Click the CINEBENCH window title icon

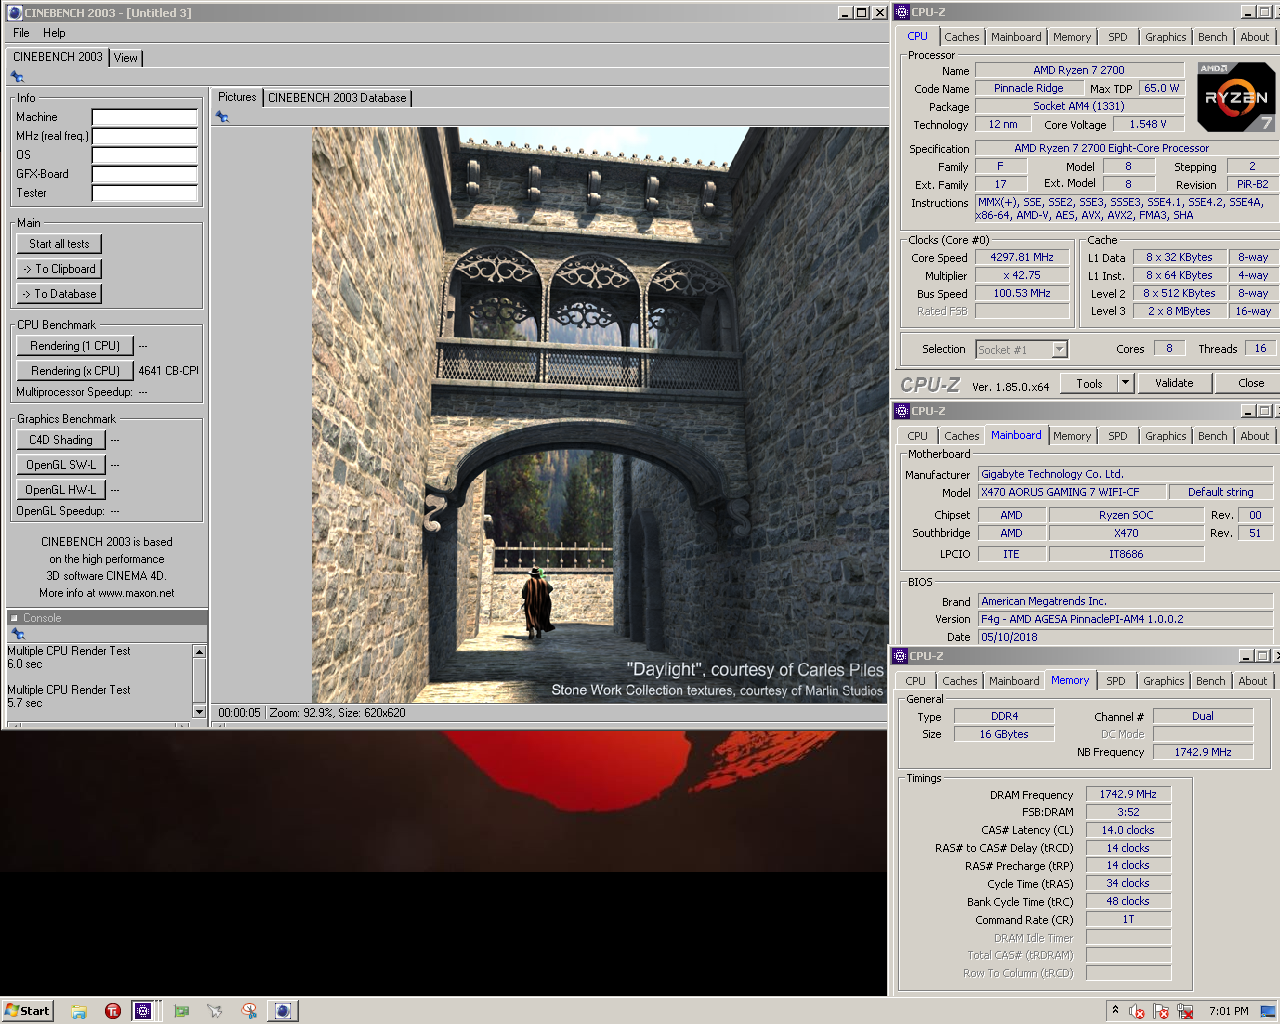(x=14, y=13)
